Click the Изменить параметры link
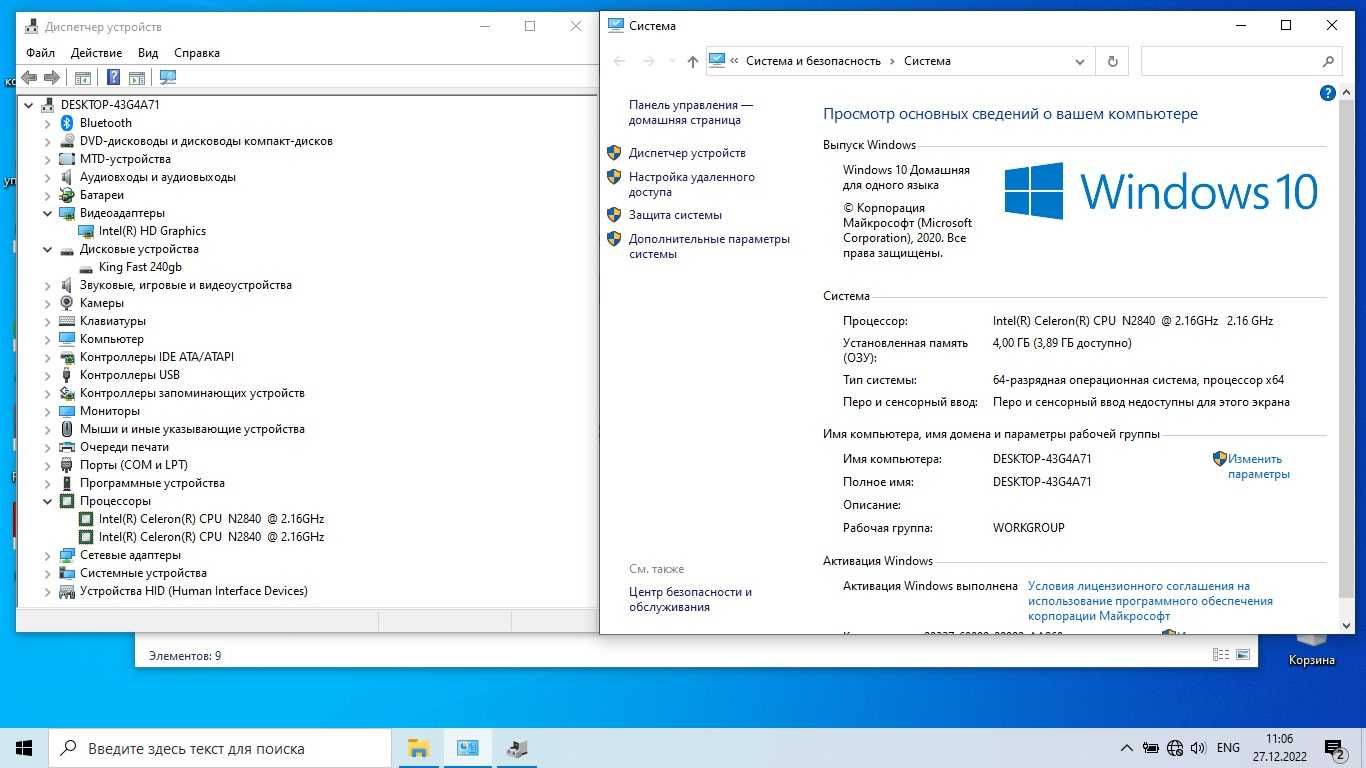Image resolution: width=1366 pixels, height=768 pixels. pyautogui.click(x=1259, y=466)
